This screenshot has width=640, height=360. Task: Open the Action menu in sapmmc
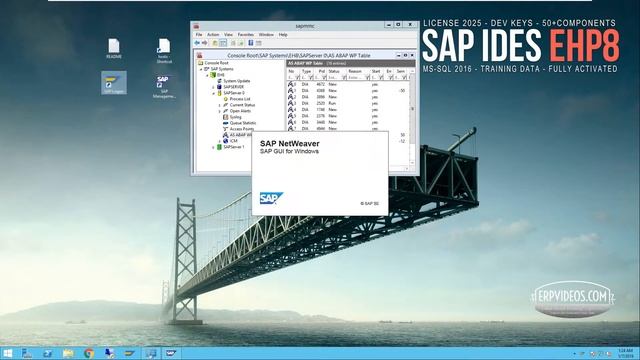tap(213, 35)
